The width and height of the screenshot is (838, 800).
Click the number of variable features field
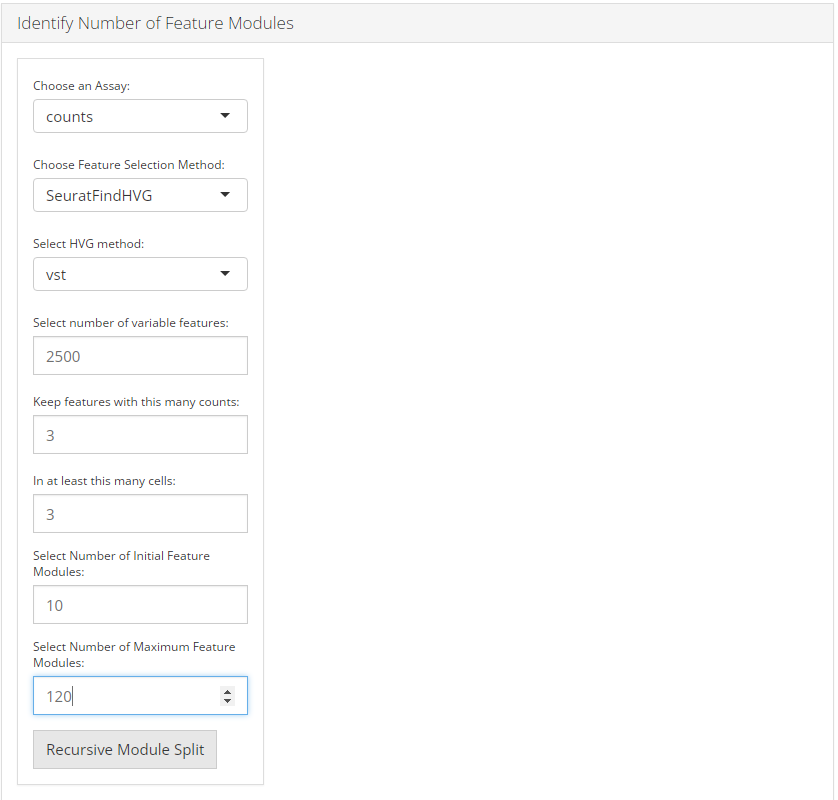click(140, 356)
